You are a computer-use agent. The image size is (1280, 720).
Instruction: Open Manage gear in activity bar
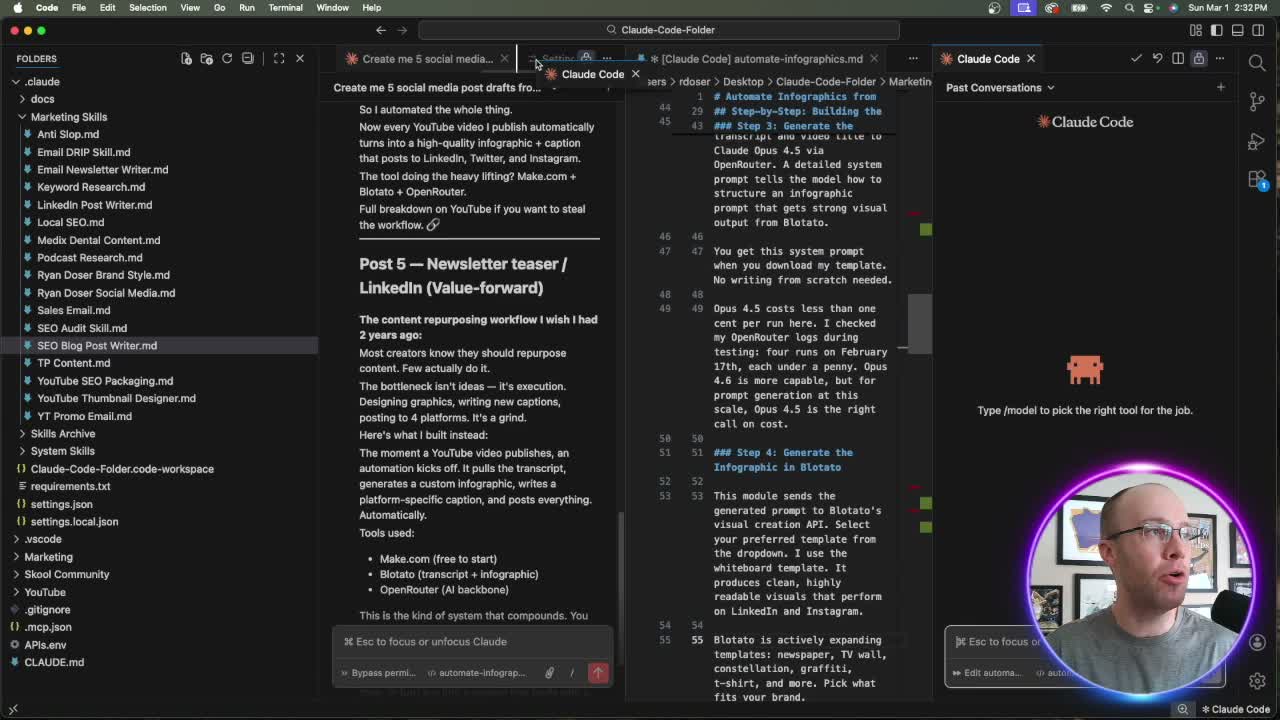tap(1257, 681)
